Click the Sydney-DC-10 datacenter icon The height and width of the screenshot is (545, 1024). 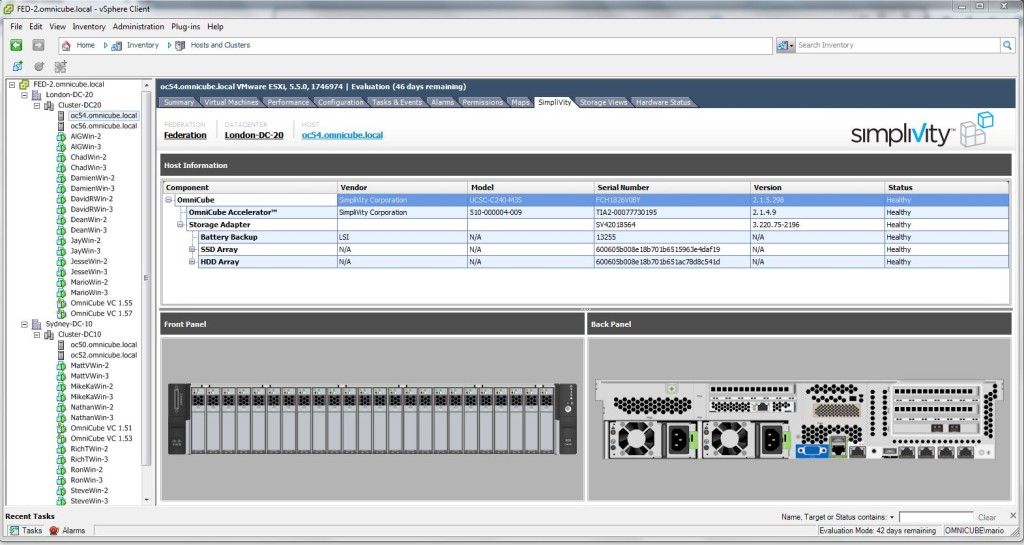pyautogui.click(x=37, y=324)
